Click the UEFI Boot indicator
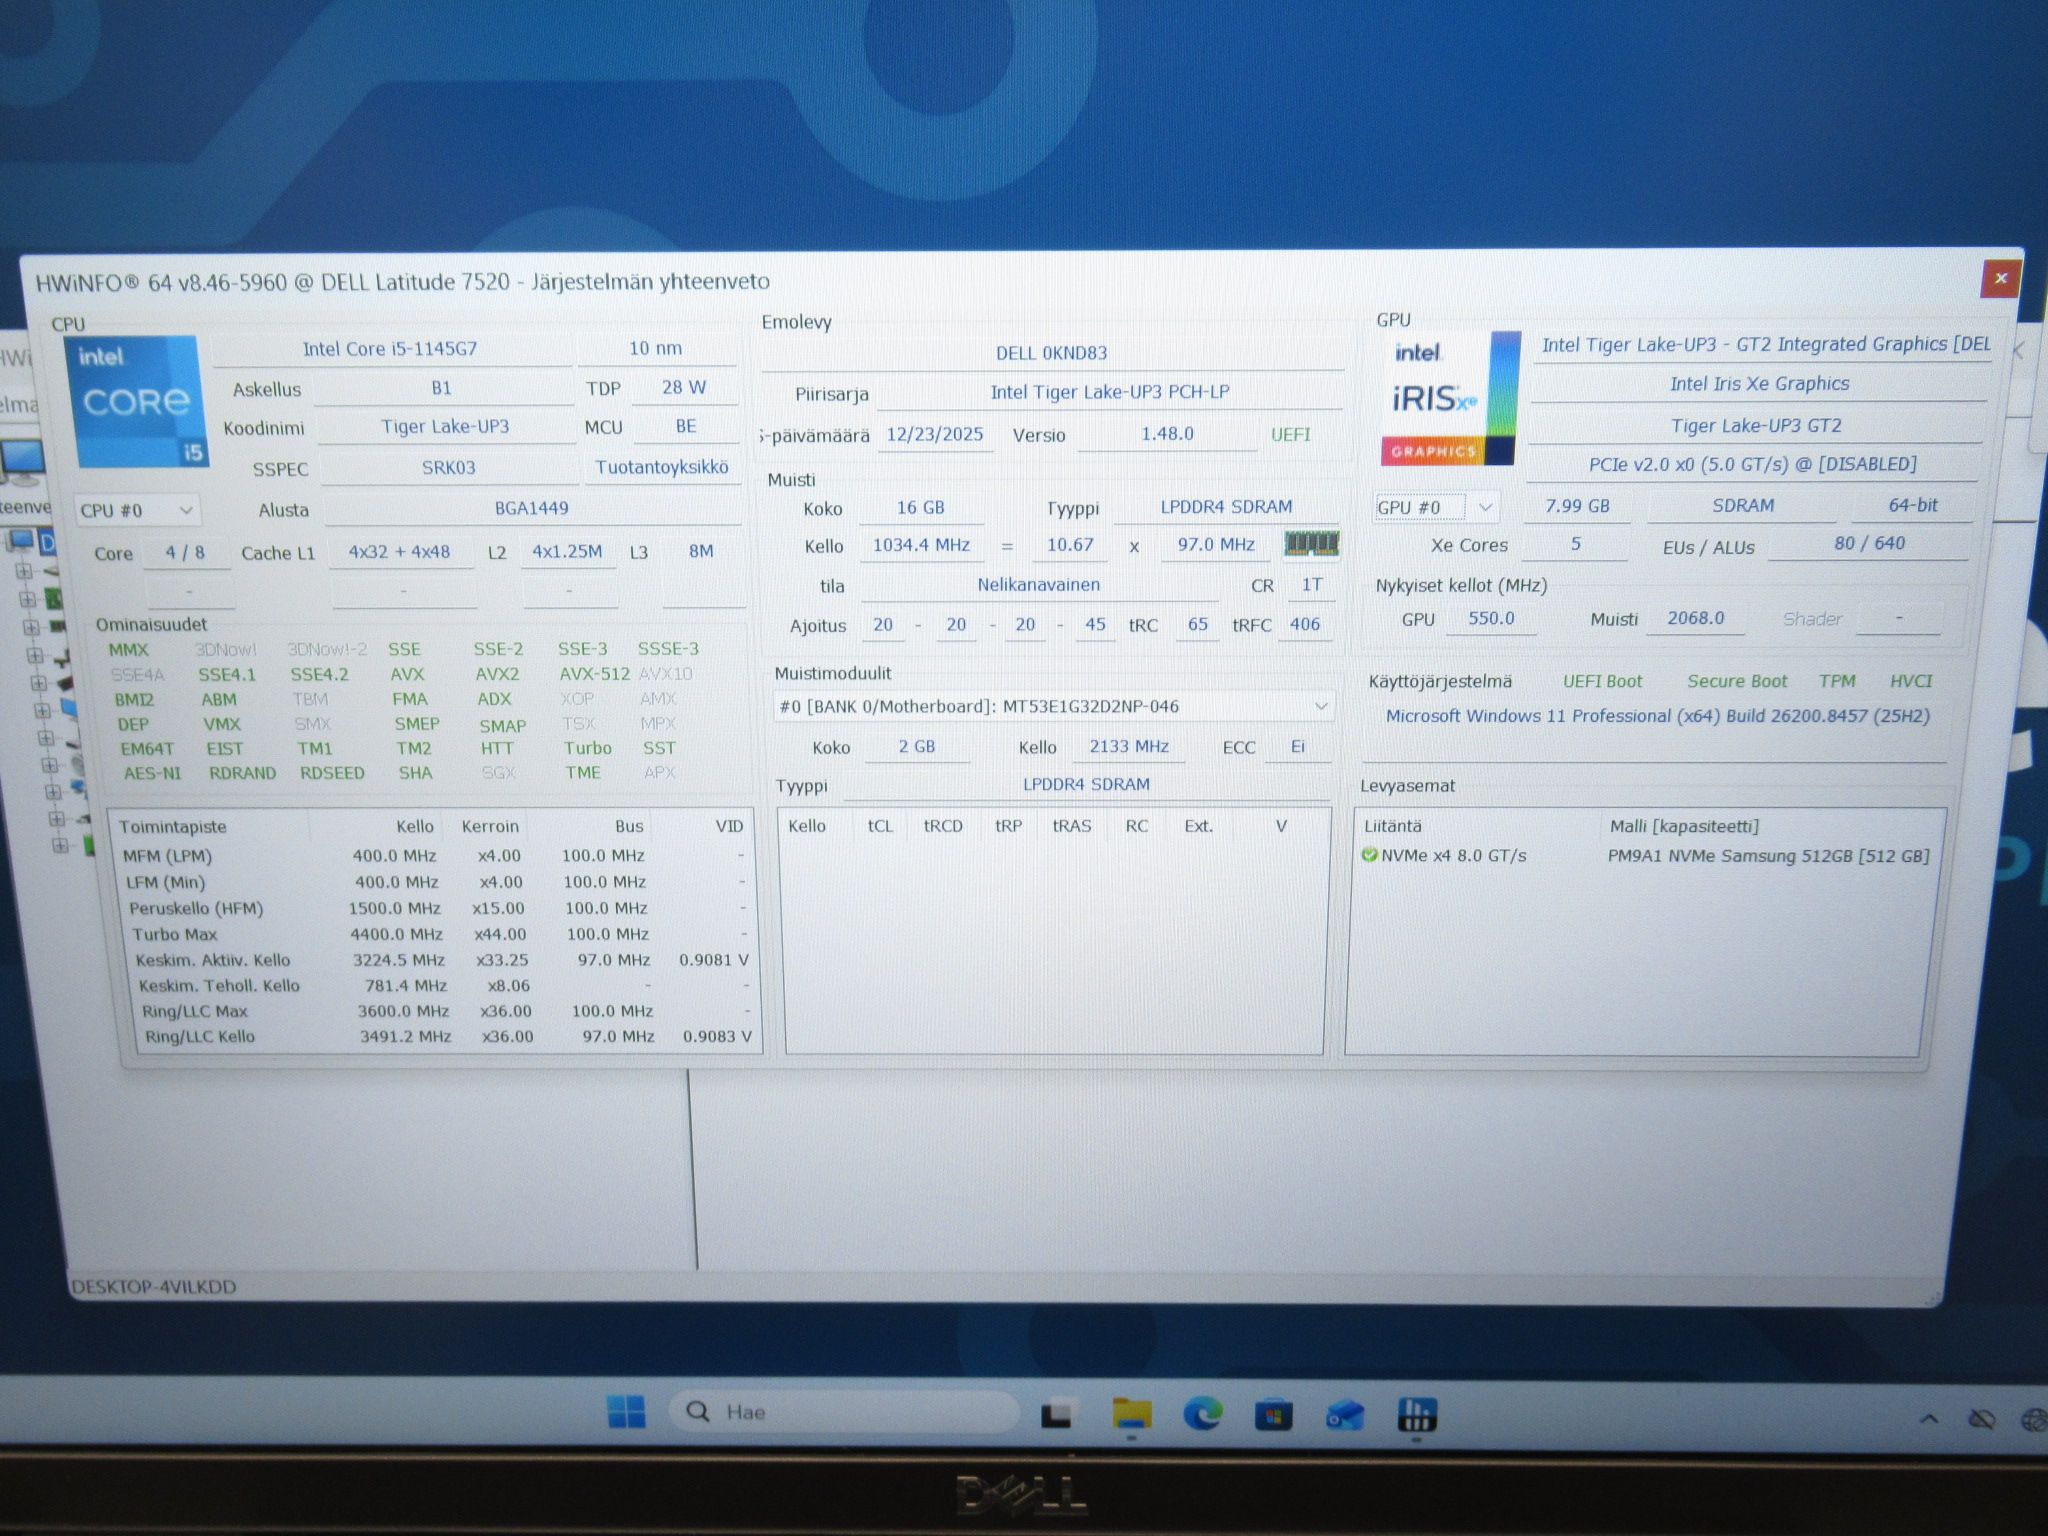Image resolution: width=2048 pixels, height=1536 pixels. point(1602,681)
